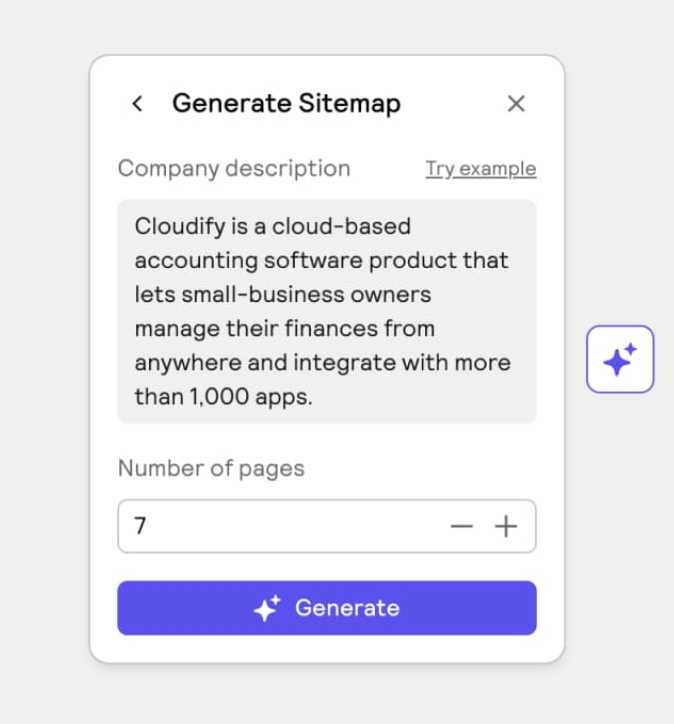Click the value 7 in pages field
This screenshot has width=674, height=724.
[141, 527]
